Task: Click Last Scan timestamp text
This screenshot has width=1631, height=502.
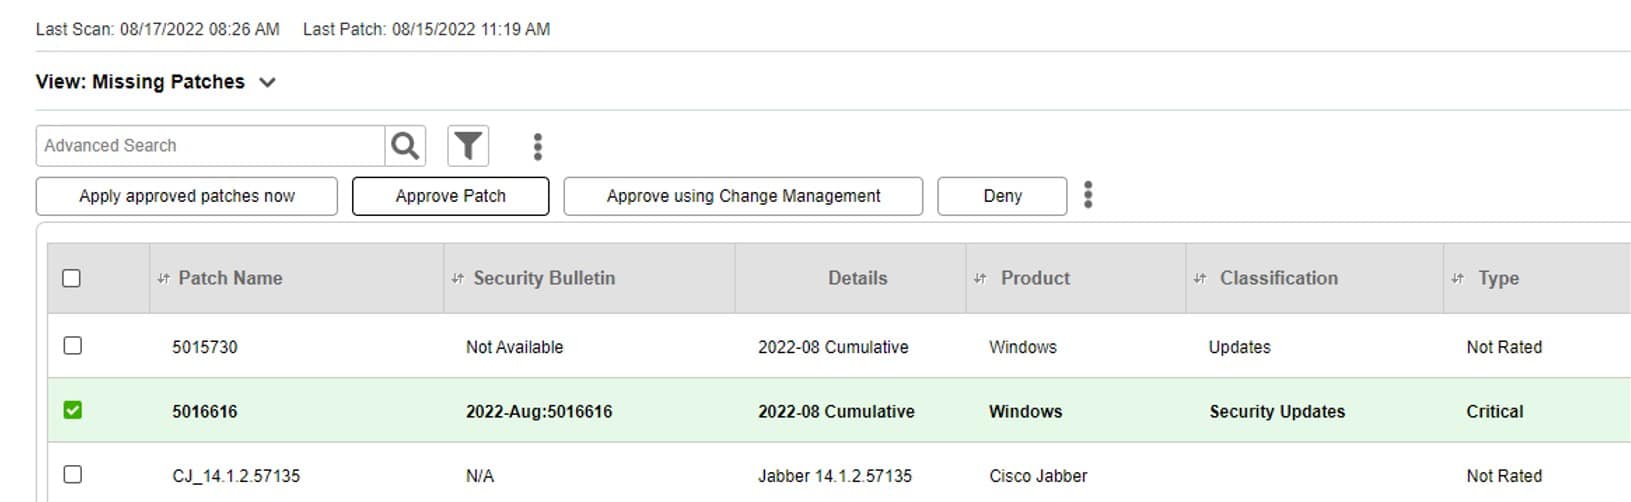Action: pos(158,29)
